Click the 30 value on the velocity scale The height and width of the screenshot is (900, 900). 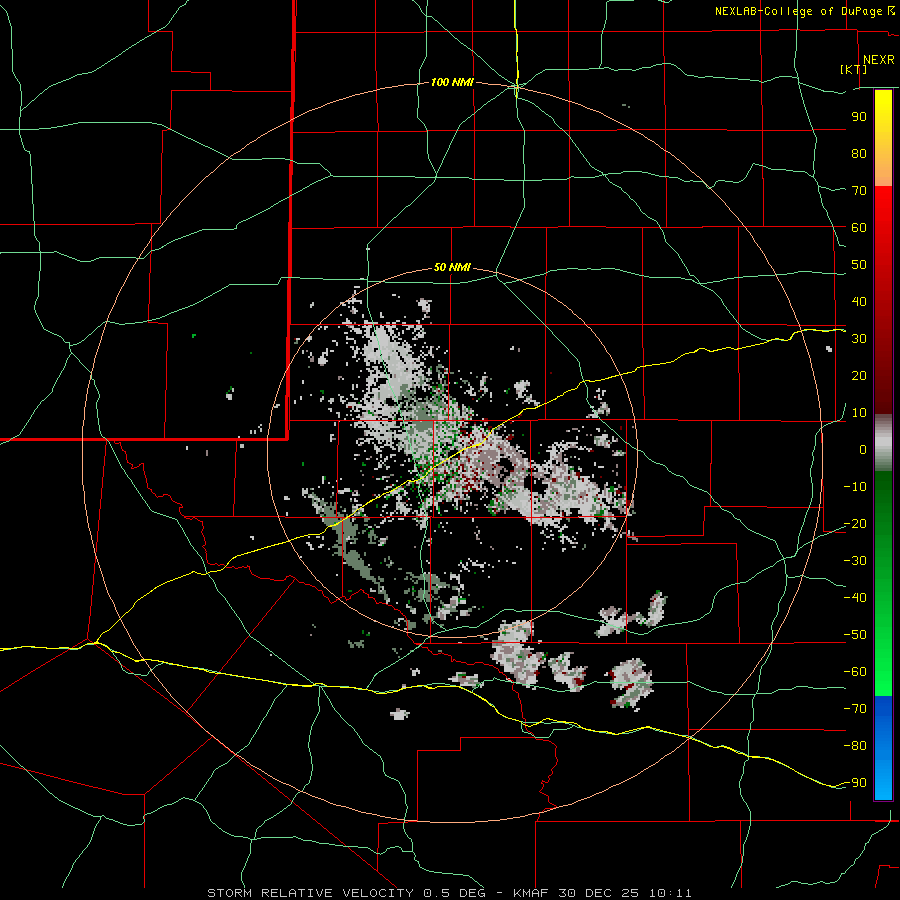(x=859, y=339)
